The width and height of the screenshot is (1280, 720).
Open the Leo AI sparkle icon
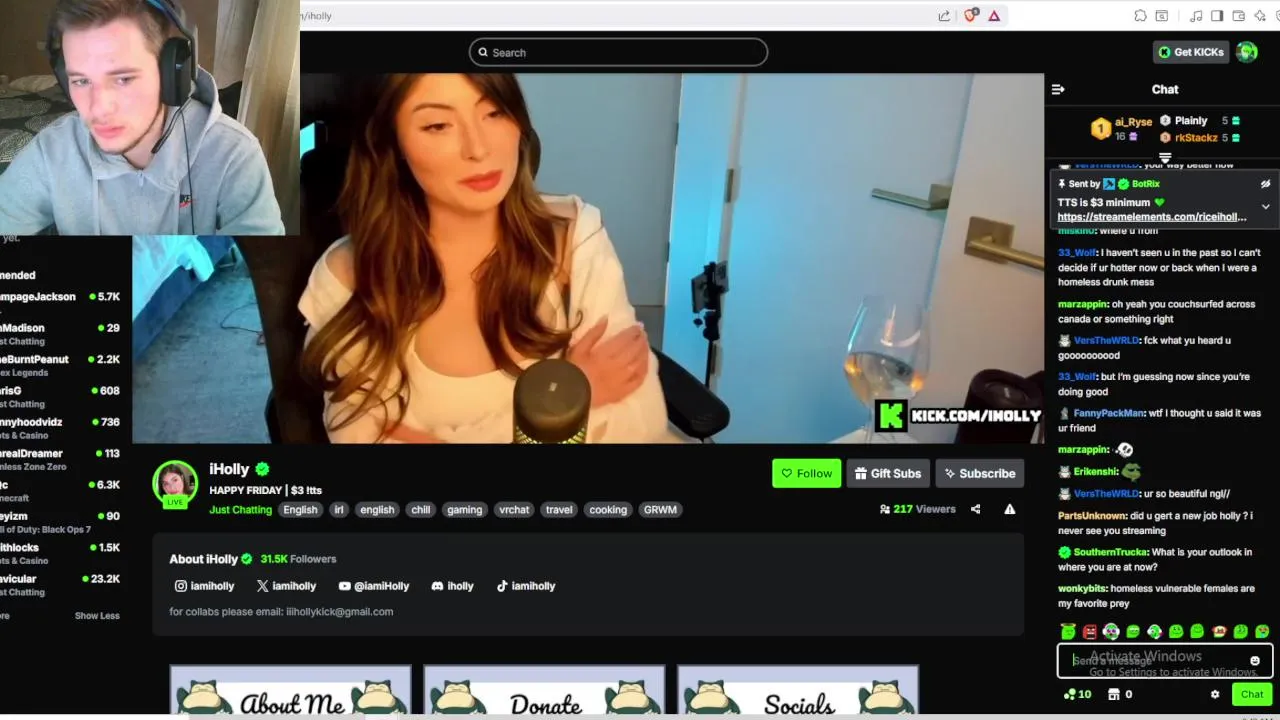tap(1260, 16)
